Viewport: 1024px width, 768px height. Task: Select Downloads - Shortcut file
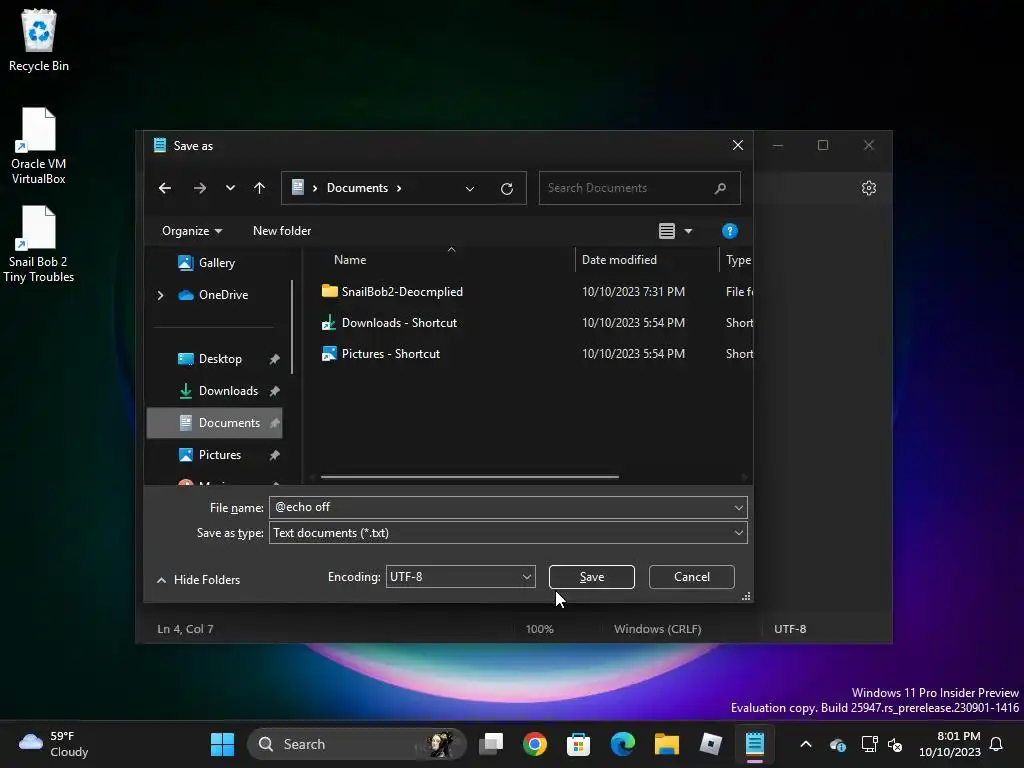click(399, 323)
